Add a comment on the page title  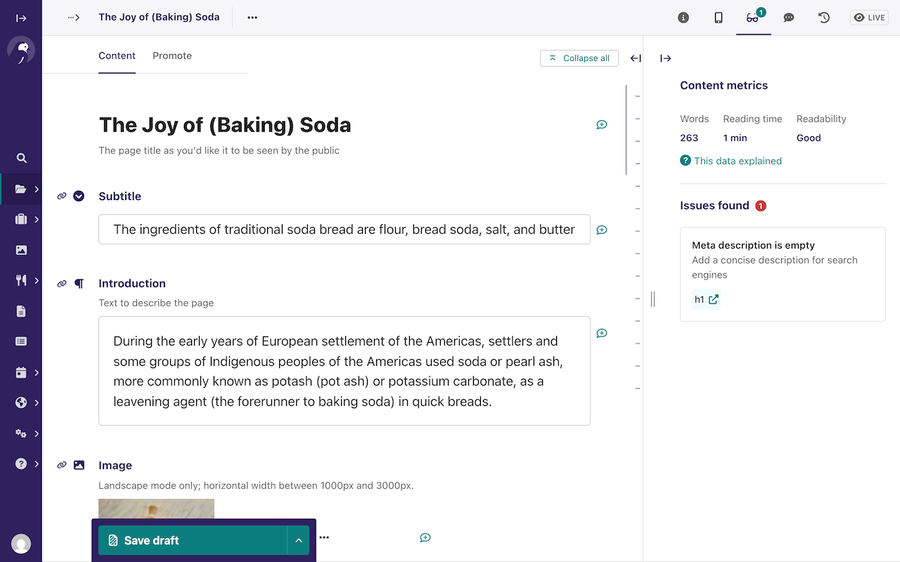602,125
